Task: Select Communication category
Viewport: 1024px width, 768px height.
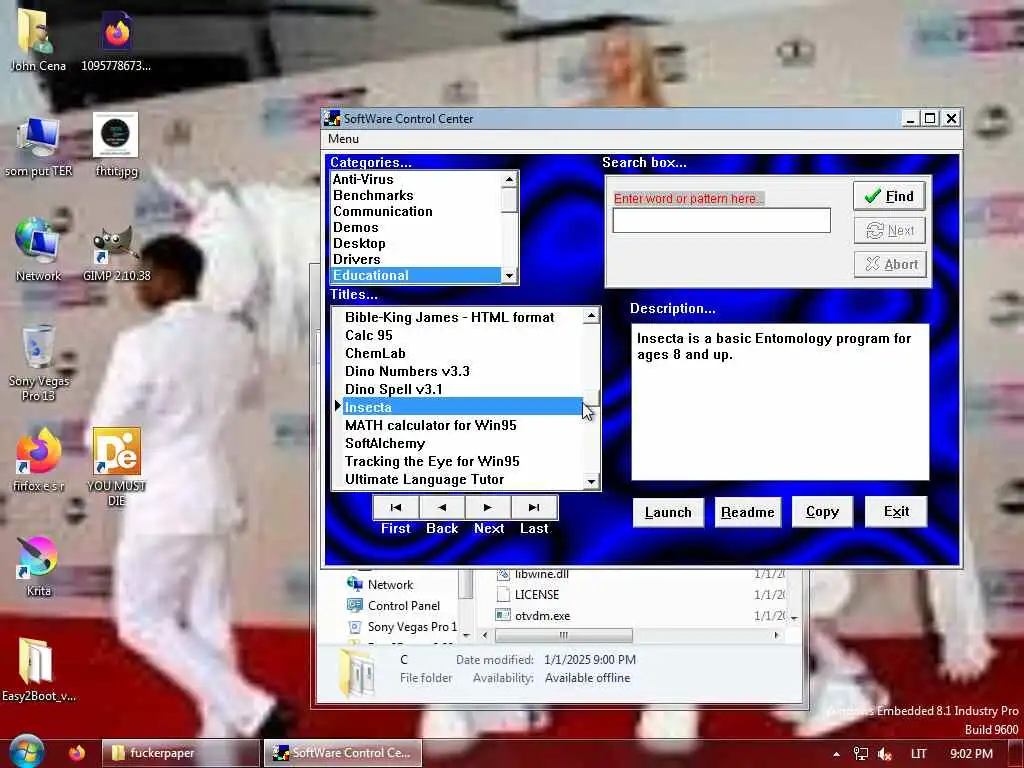Action: [415, 211]
